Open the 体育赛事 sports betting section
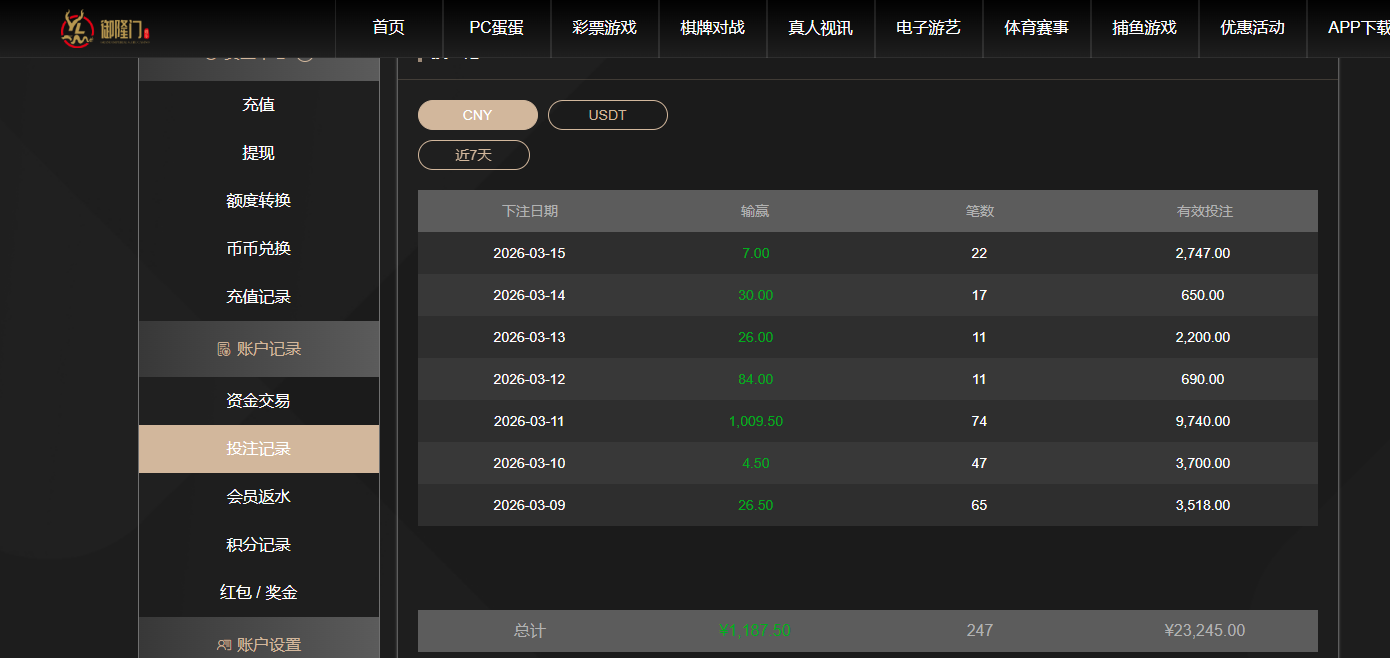 tap(1036, 28)
